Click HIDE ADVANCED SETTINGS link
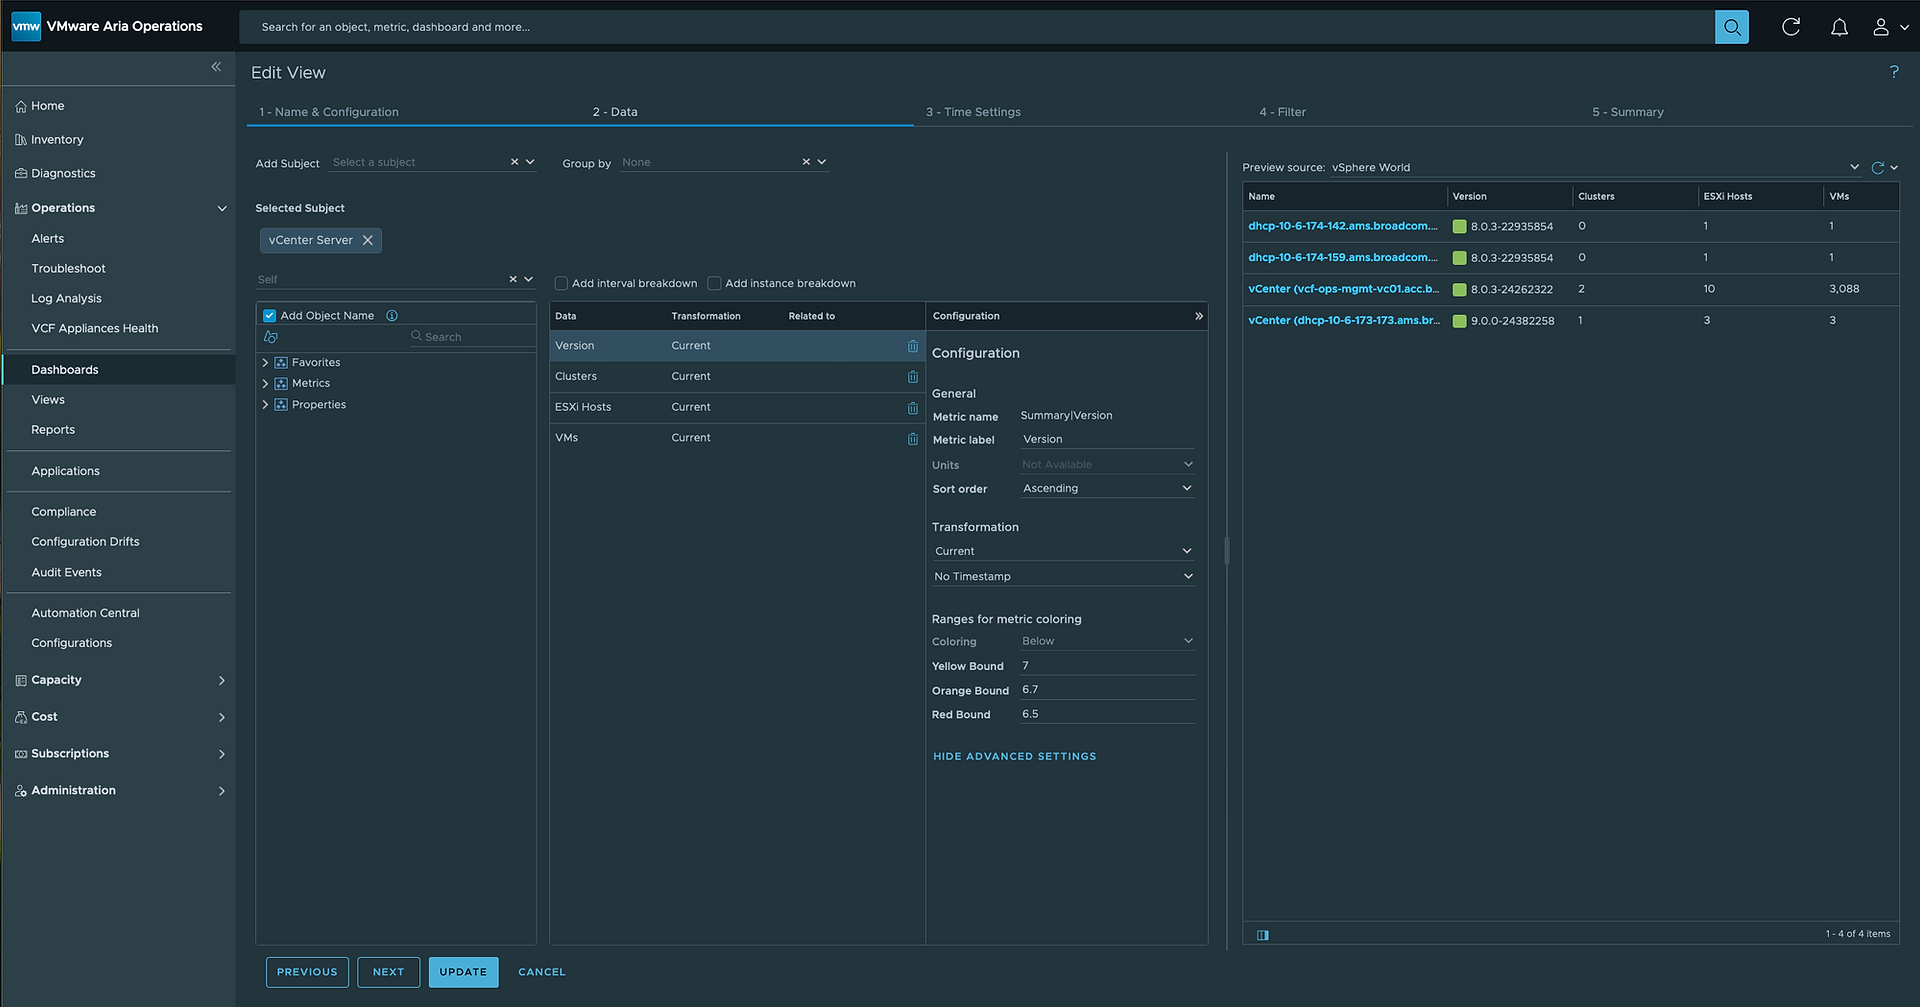1920x1007 pixels. (1014, 757)
